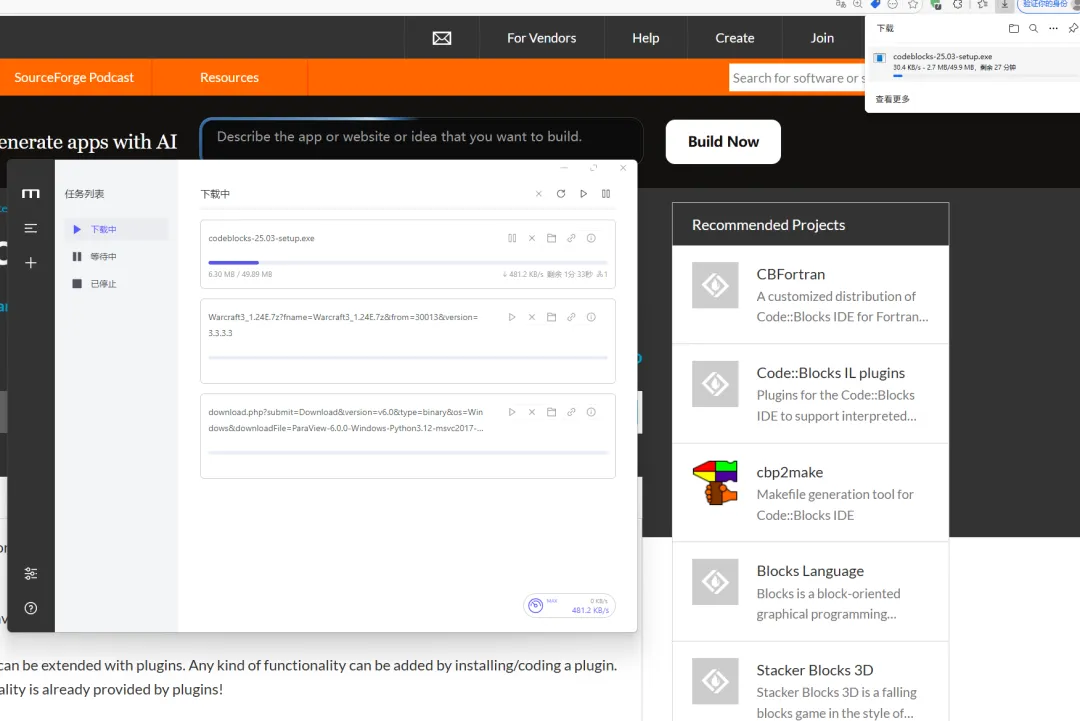Screen dimensions: 1080x721
Task: Remove the Warcraft3_1.24E.7z task
Action: click(532, 317)
